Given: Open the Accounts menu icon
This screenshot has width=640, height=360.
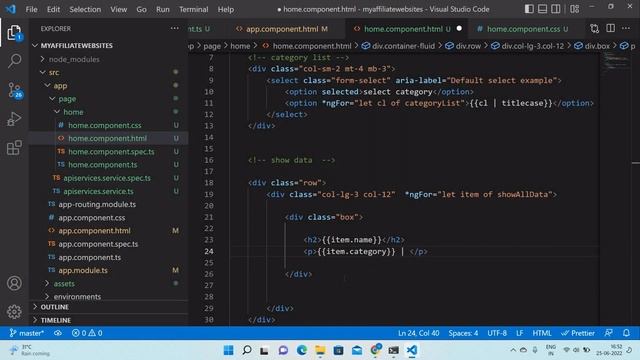Looking at the screenshot, I should tap(14, 283).
